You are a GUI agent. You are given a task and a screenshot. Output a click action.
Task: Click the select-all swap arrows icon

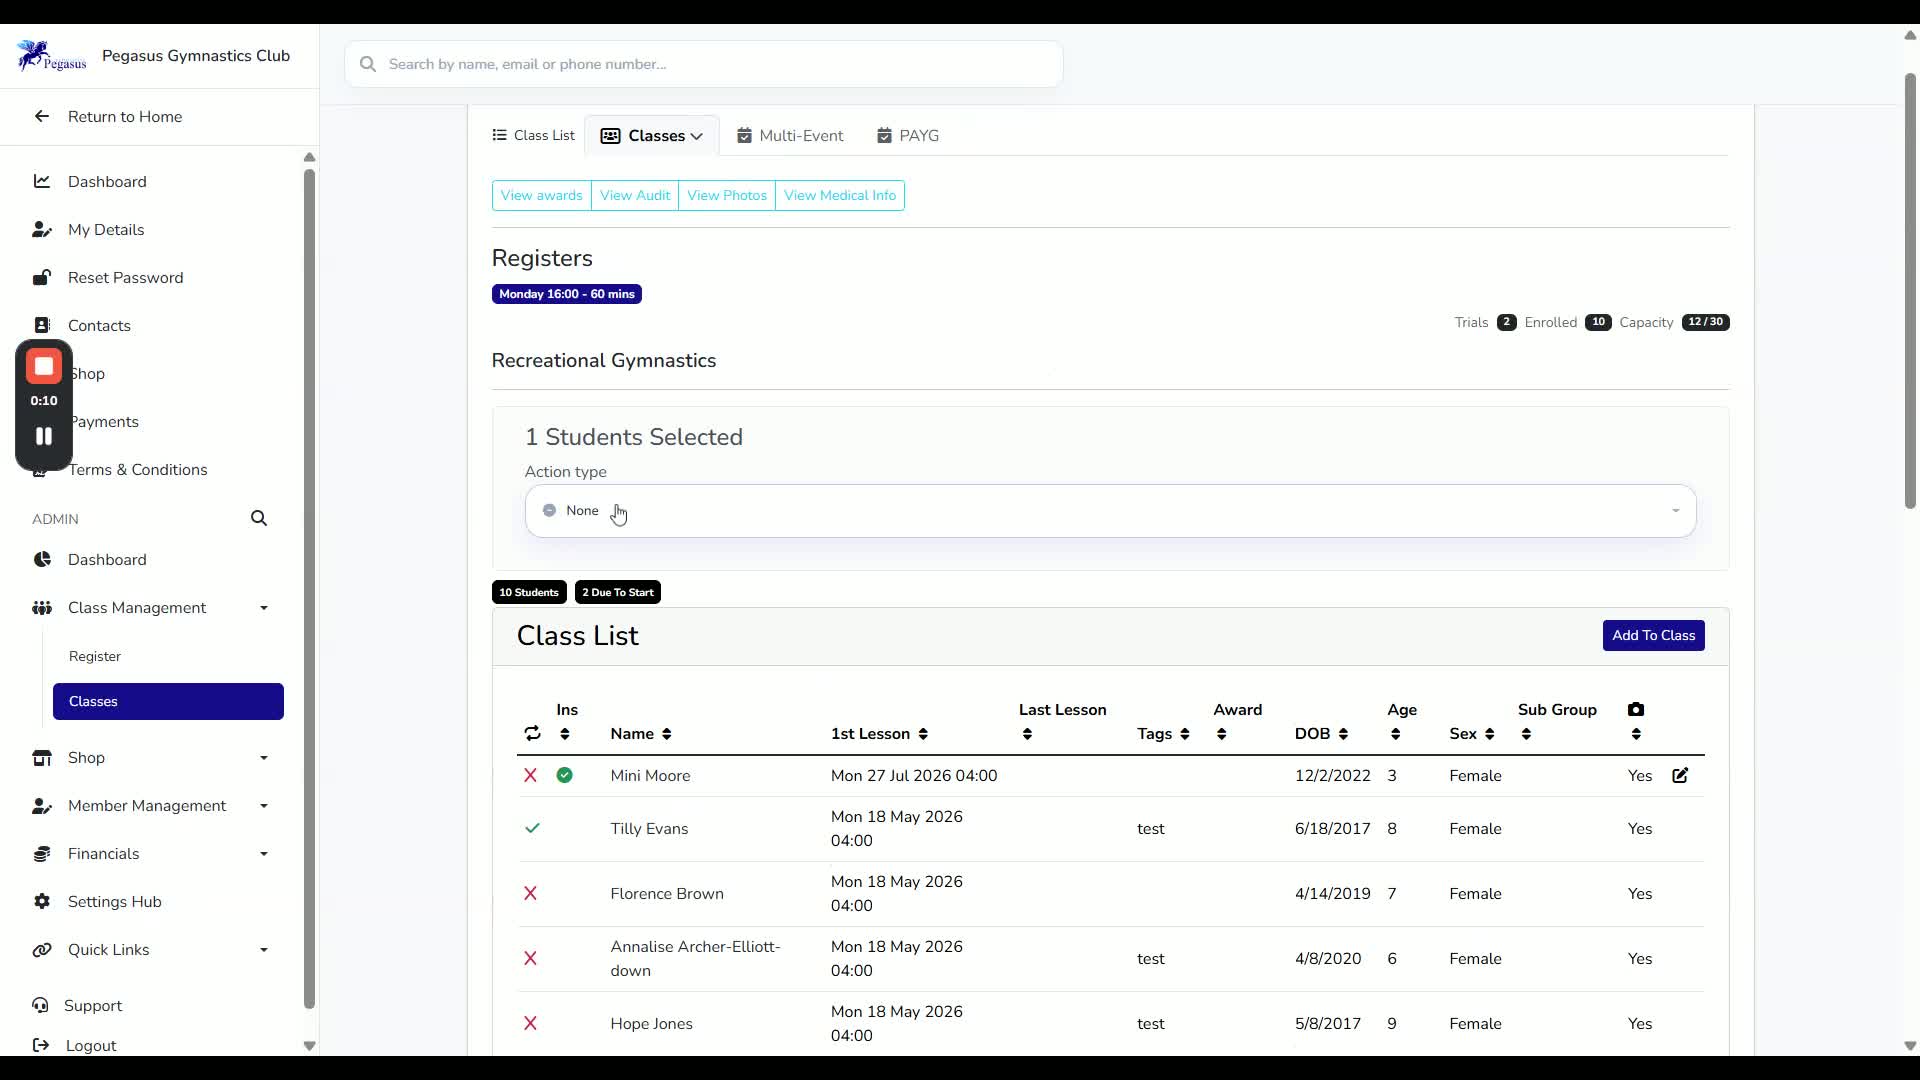coord(532,734)
